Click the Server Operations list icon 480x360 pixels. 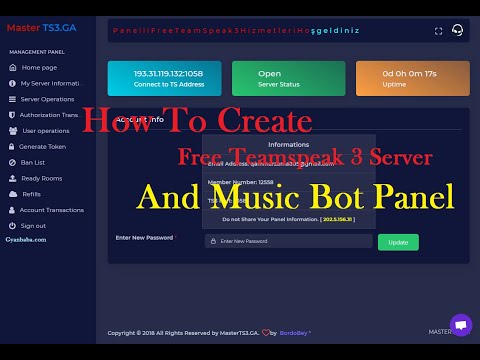[12, 99]
